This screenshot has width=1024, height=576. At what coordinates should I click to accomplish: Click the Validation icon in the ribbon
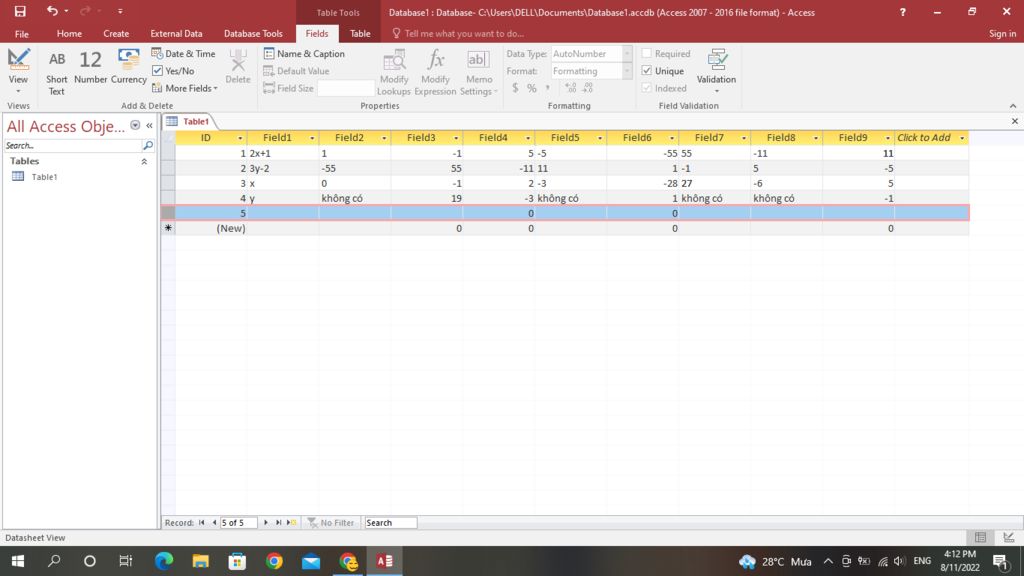tap(716, 69)
